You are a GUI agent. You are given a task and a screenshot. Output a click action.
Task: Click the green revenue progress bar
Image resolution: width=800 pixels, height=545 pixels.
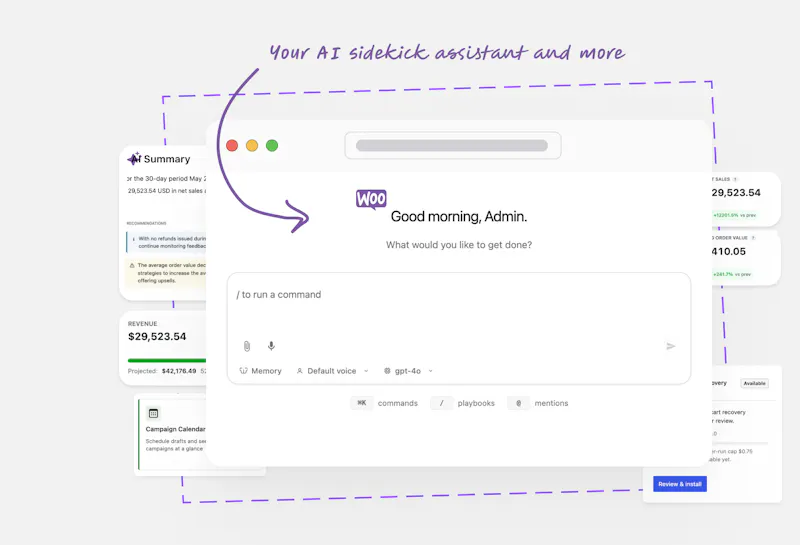(167, 360)
